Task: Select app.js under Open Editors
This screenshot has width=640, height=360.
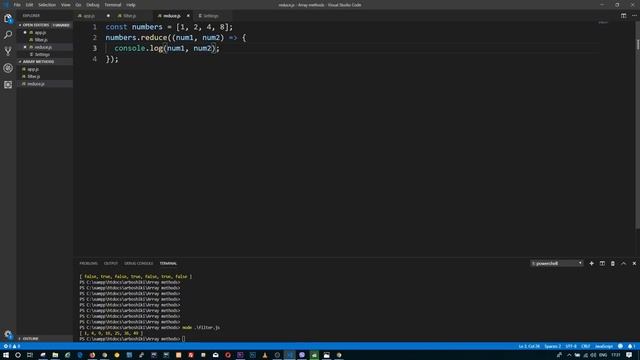Action: pos(45,32)
